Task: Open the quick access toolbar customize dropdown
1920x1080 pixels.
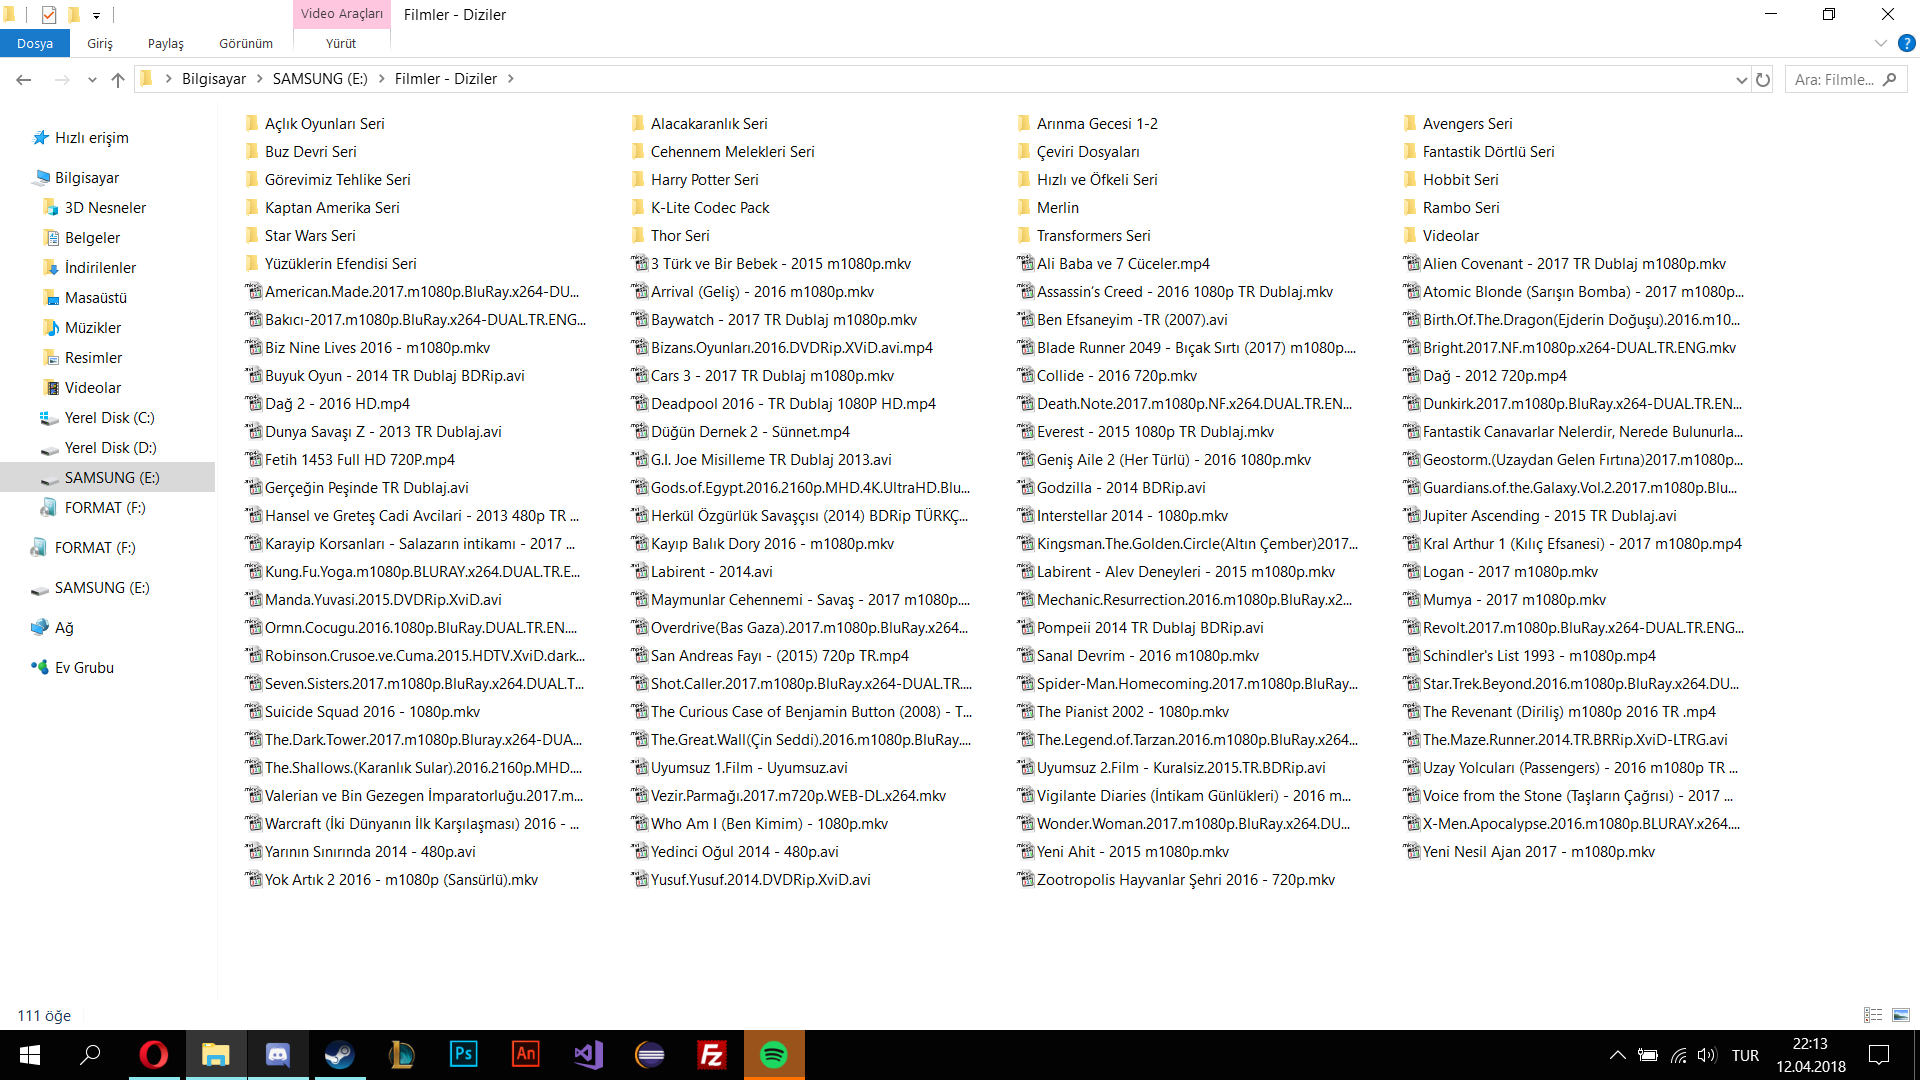Action: pos(96,15)
